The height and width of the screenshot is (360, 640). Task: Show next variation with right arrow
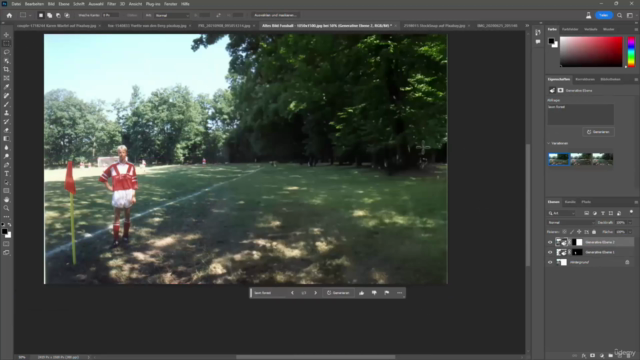pyautogui.click(x=316, y=293)
